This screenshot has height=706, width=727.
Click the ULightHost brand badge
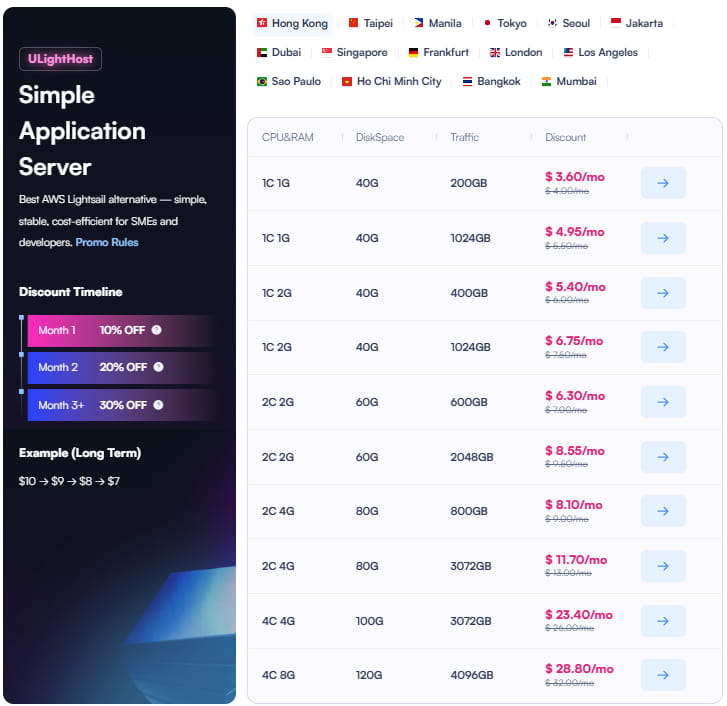coord(60,59)
